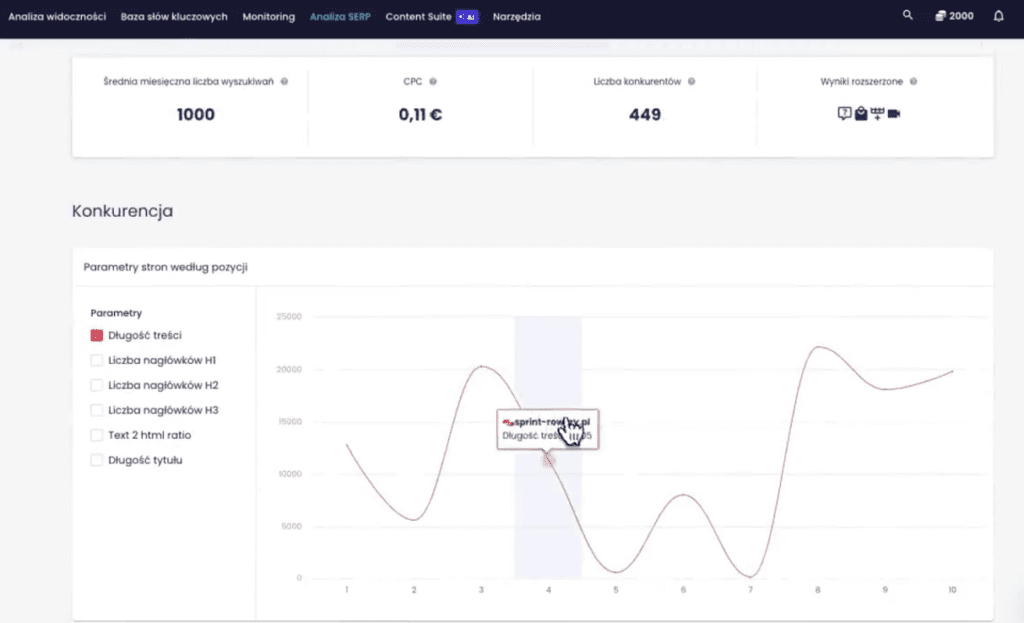1024x623 pixels.
Task: Click sprint-rowery.pl domain in chart tooltip
Action: click(x=552, y=423)
